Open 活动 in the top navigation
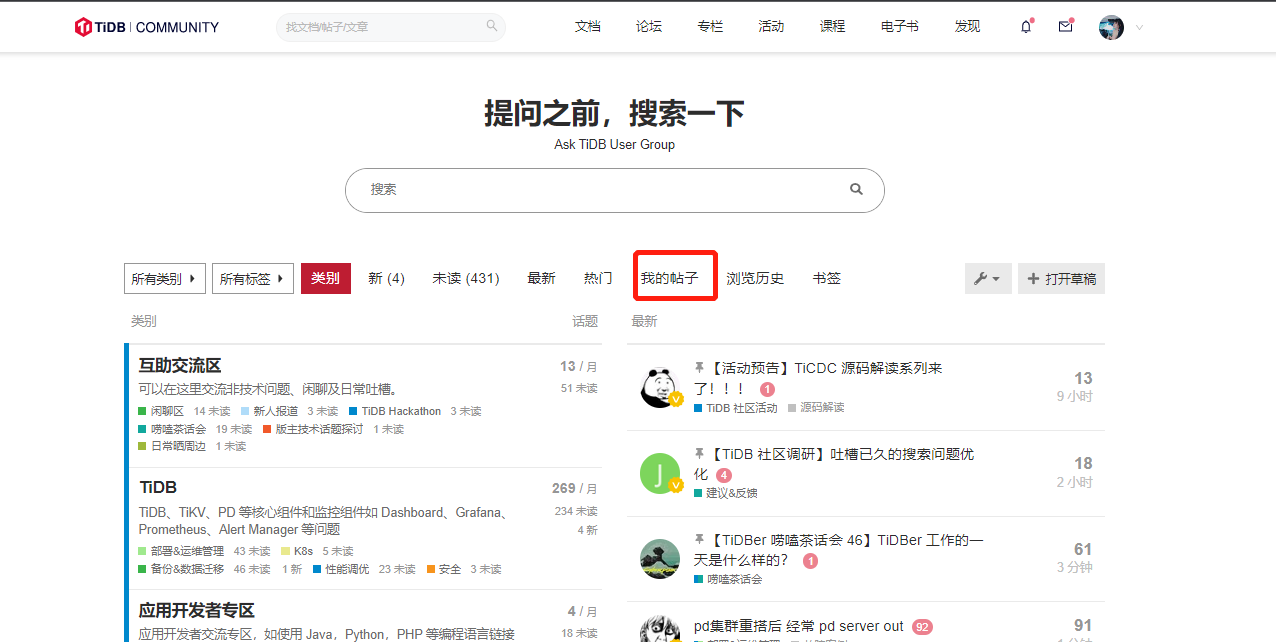The height and width of the screenshot is (642, 1276). [x=771, y=27]
